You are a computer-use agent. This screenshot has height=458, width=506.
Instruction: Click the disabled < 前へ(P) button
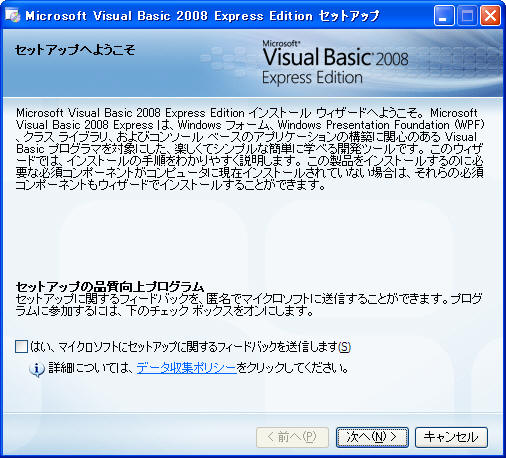(x=292, y=437)
